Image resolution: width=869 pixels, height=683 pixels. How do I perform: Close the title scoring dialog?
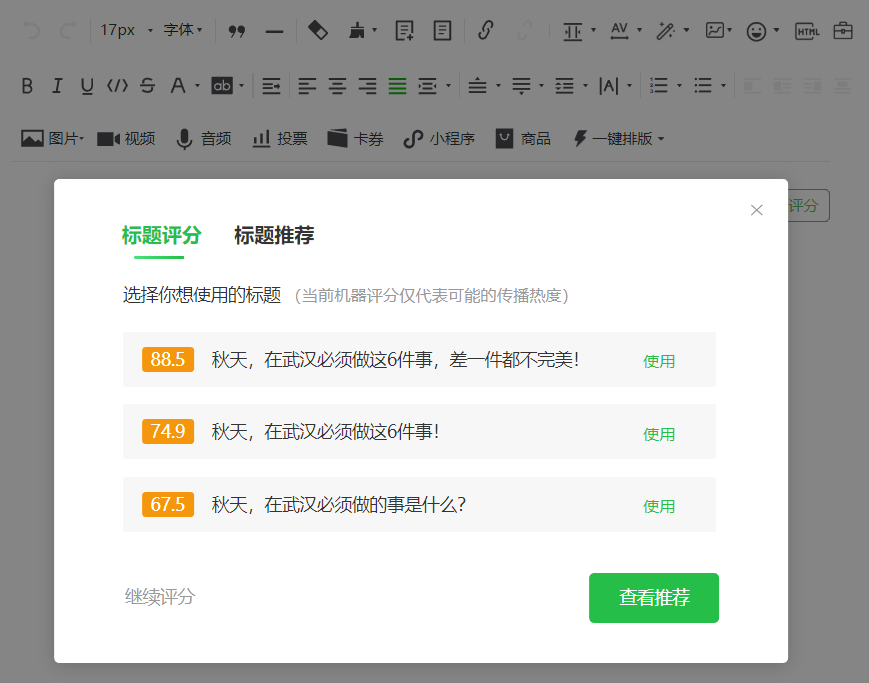756,210
